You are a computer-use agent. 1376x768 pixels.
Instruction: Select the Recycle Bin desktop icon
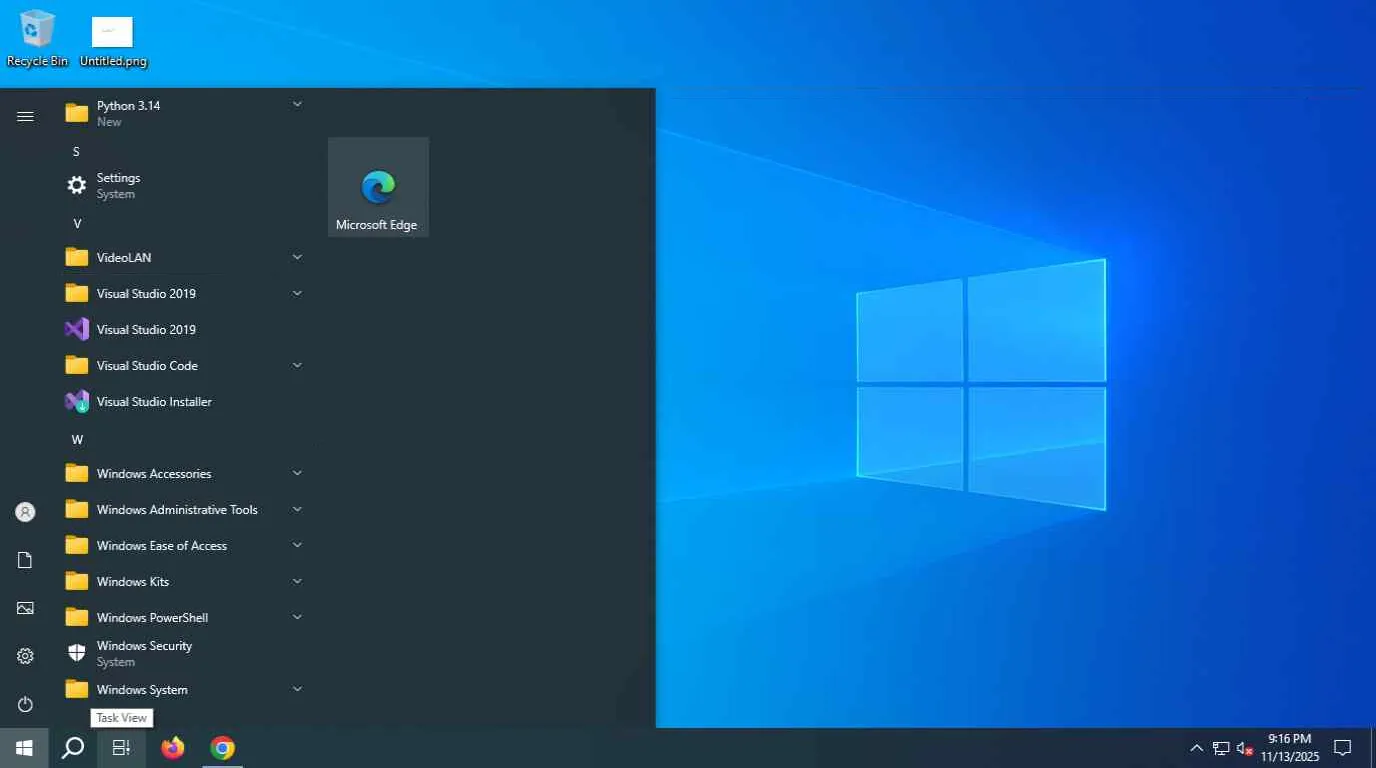(x=37, y=38)
